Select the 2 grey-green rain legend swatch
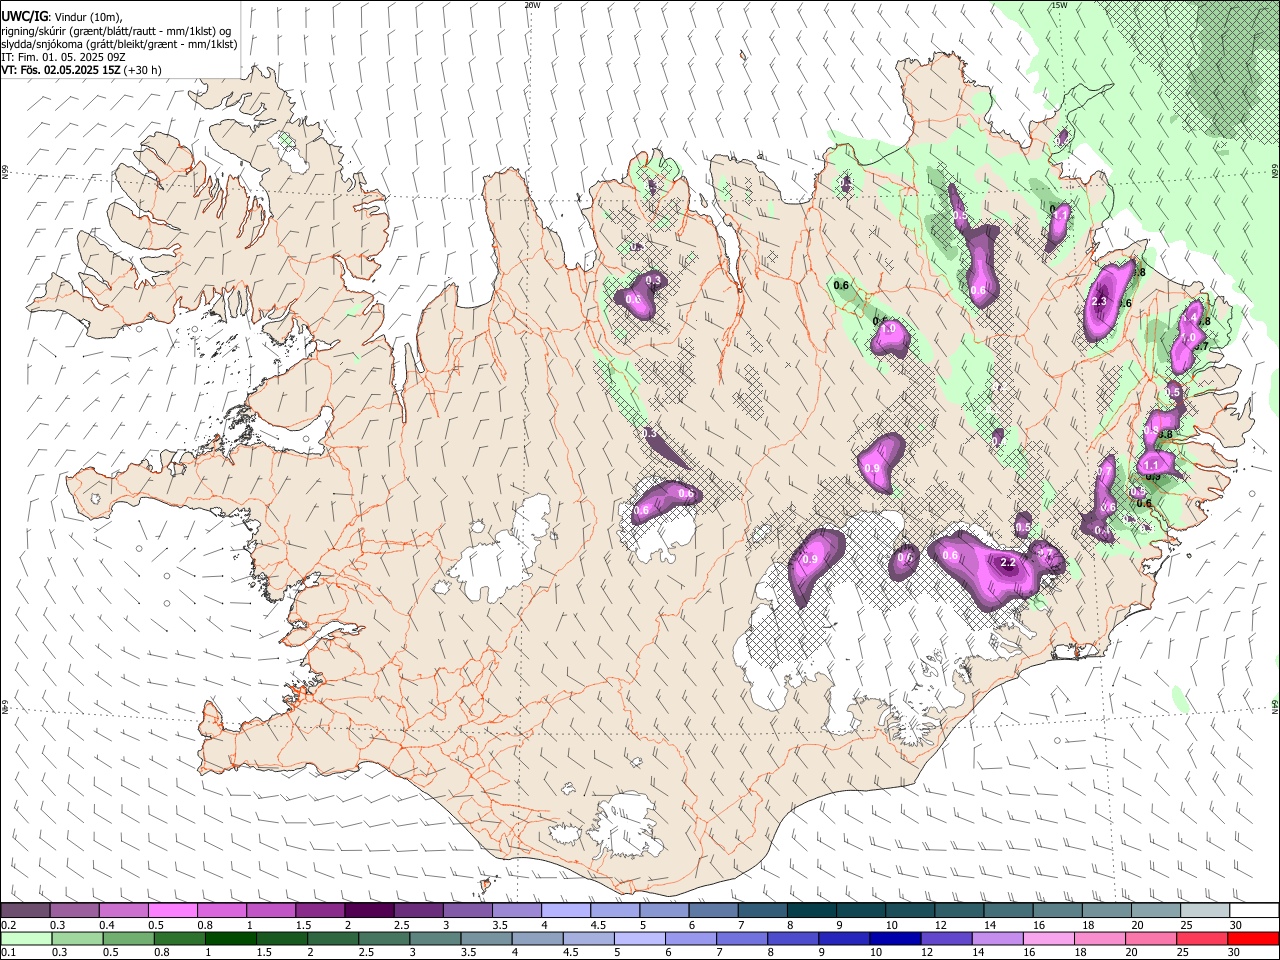The image size is (1280, 960). tap(332, 938)
